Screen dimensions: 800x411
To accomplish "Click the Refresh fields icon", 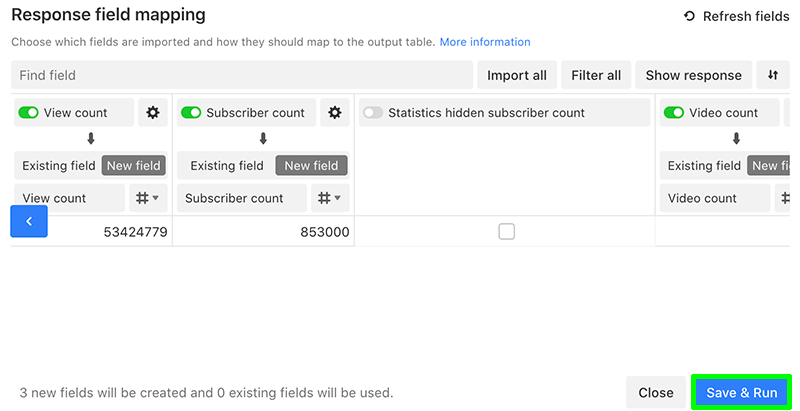I will pyautogui.click(x=689, y=16).
